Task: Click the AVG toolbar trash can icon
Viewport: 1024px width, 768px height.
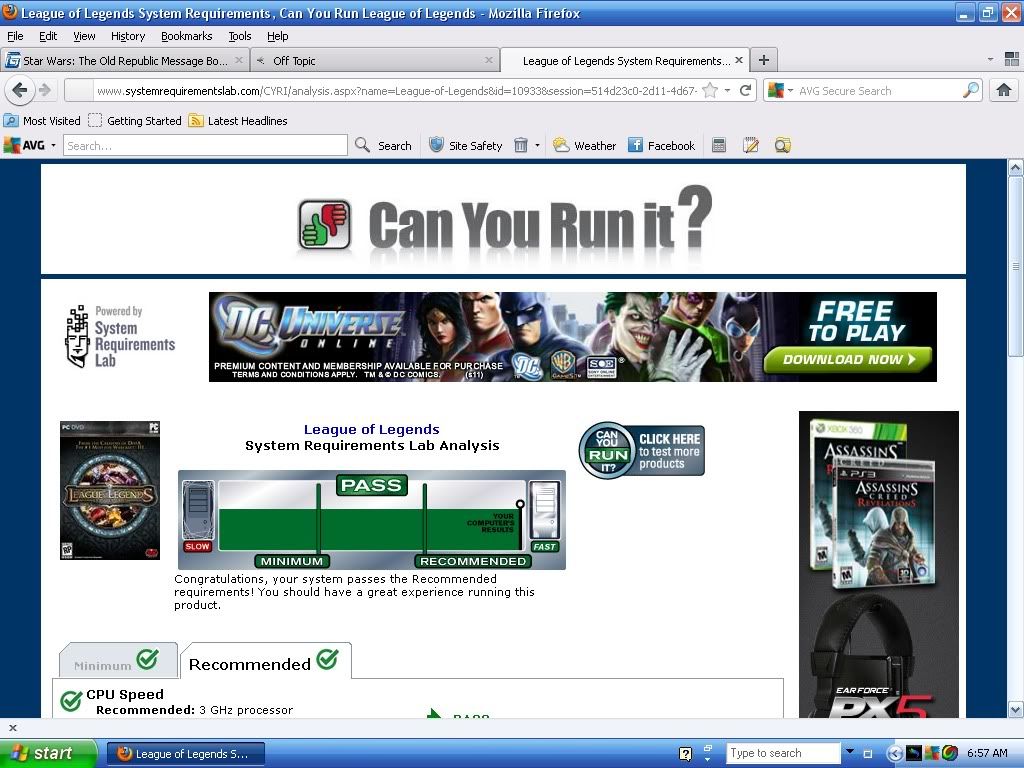Action: pos(520,146)
